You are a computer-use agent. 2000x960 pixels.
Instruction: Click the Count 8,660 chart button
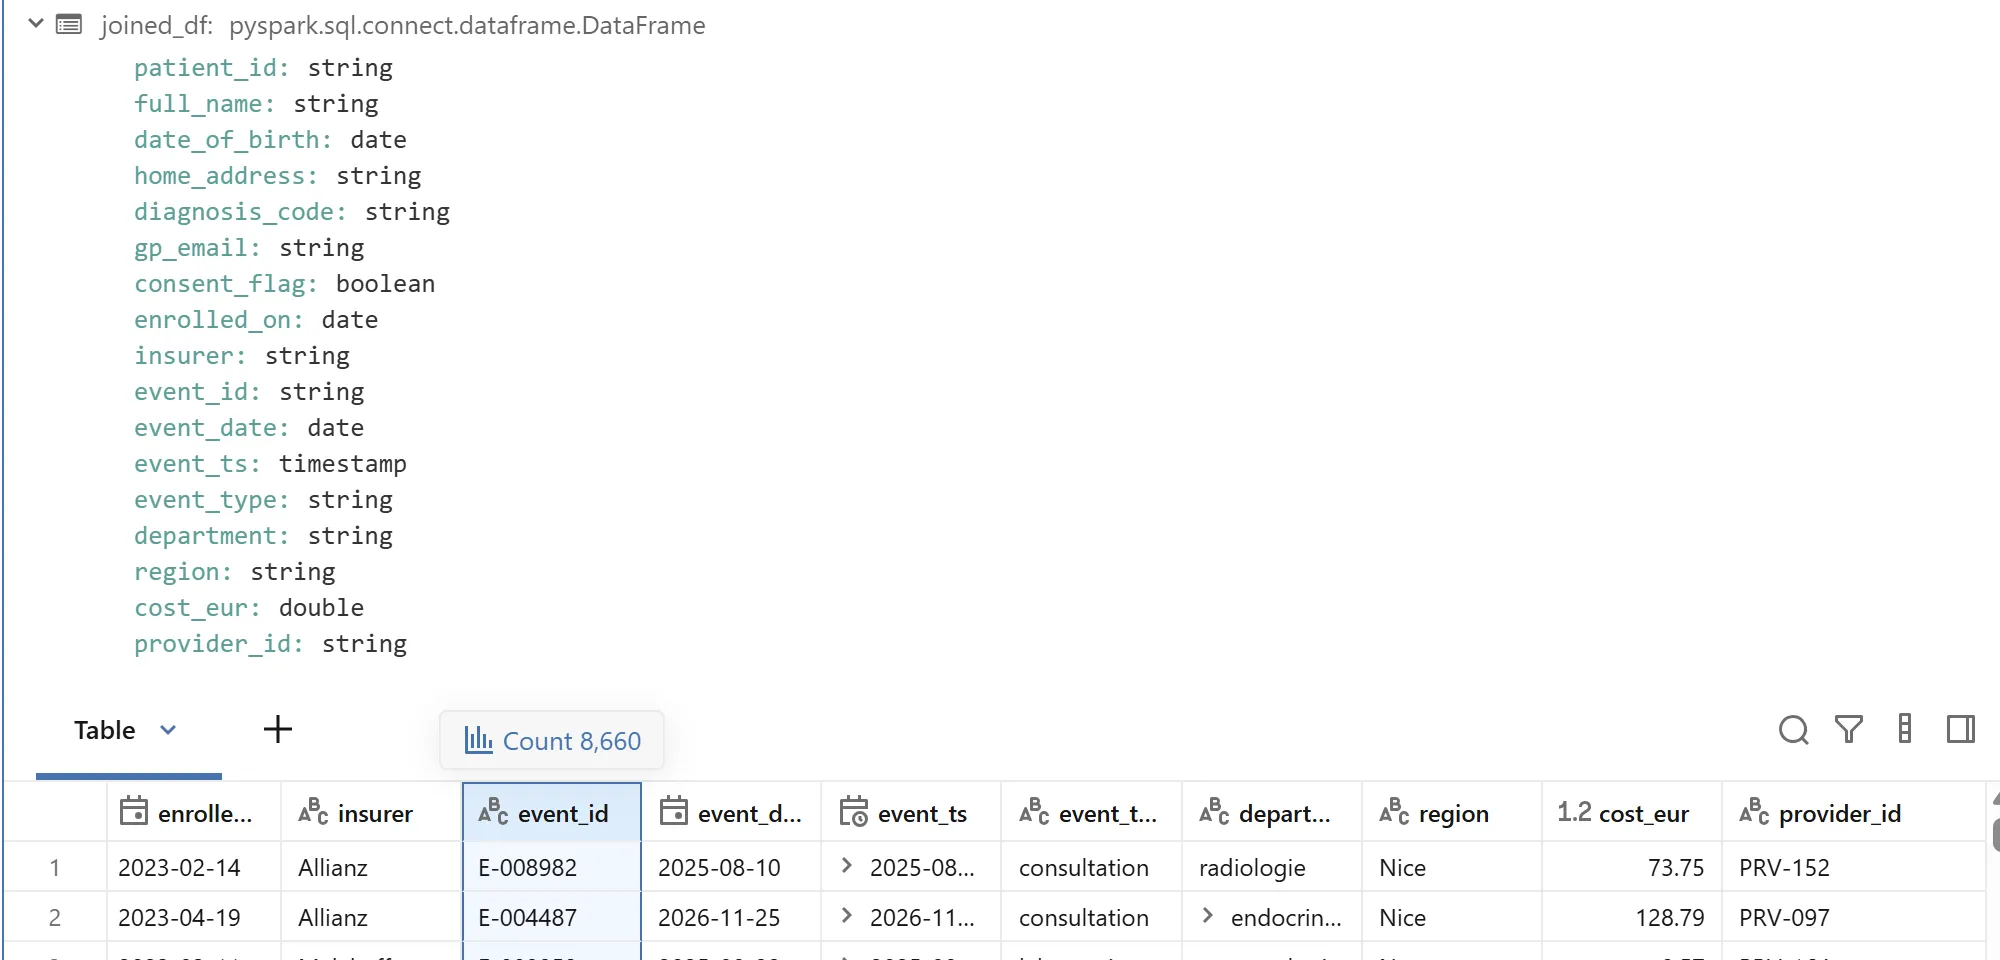[552, 740]
